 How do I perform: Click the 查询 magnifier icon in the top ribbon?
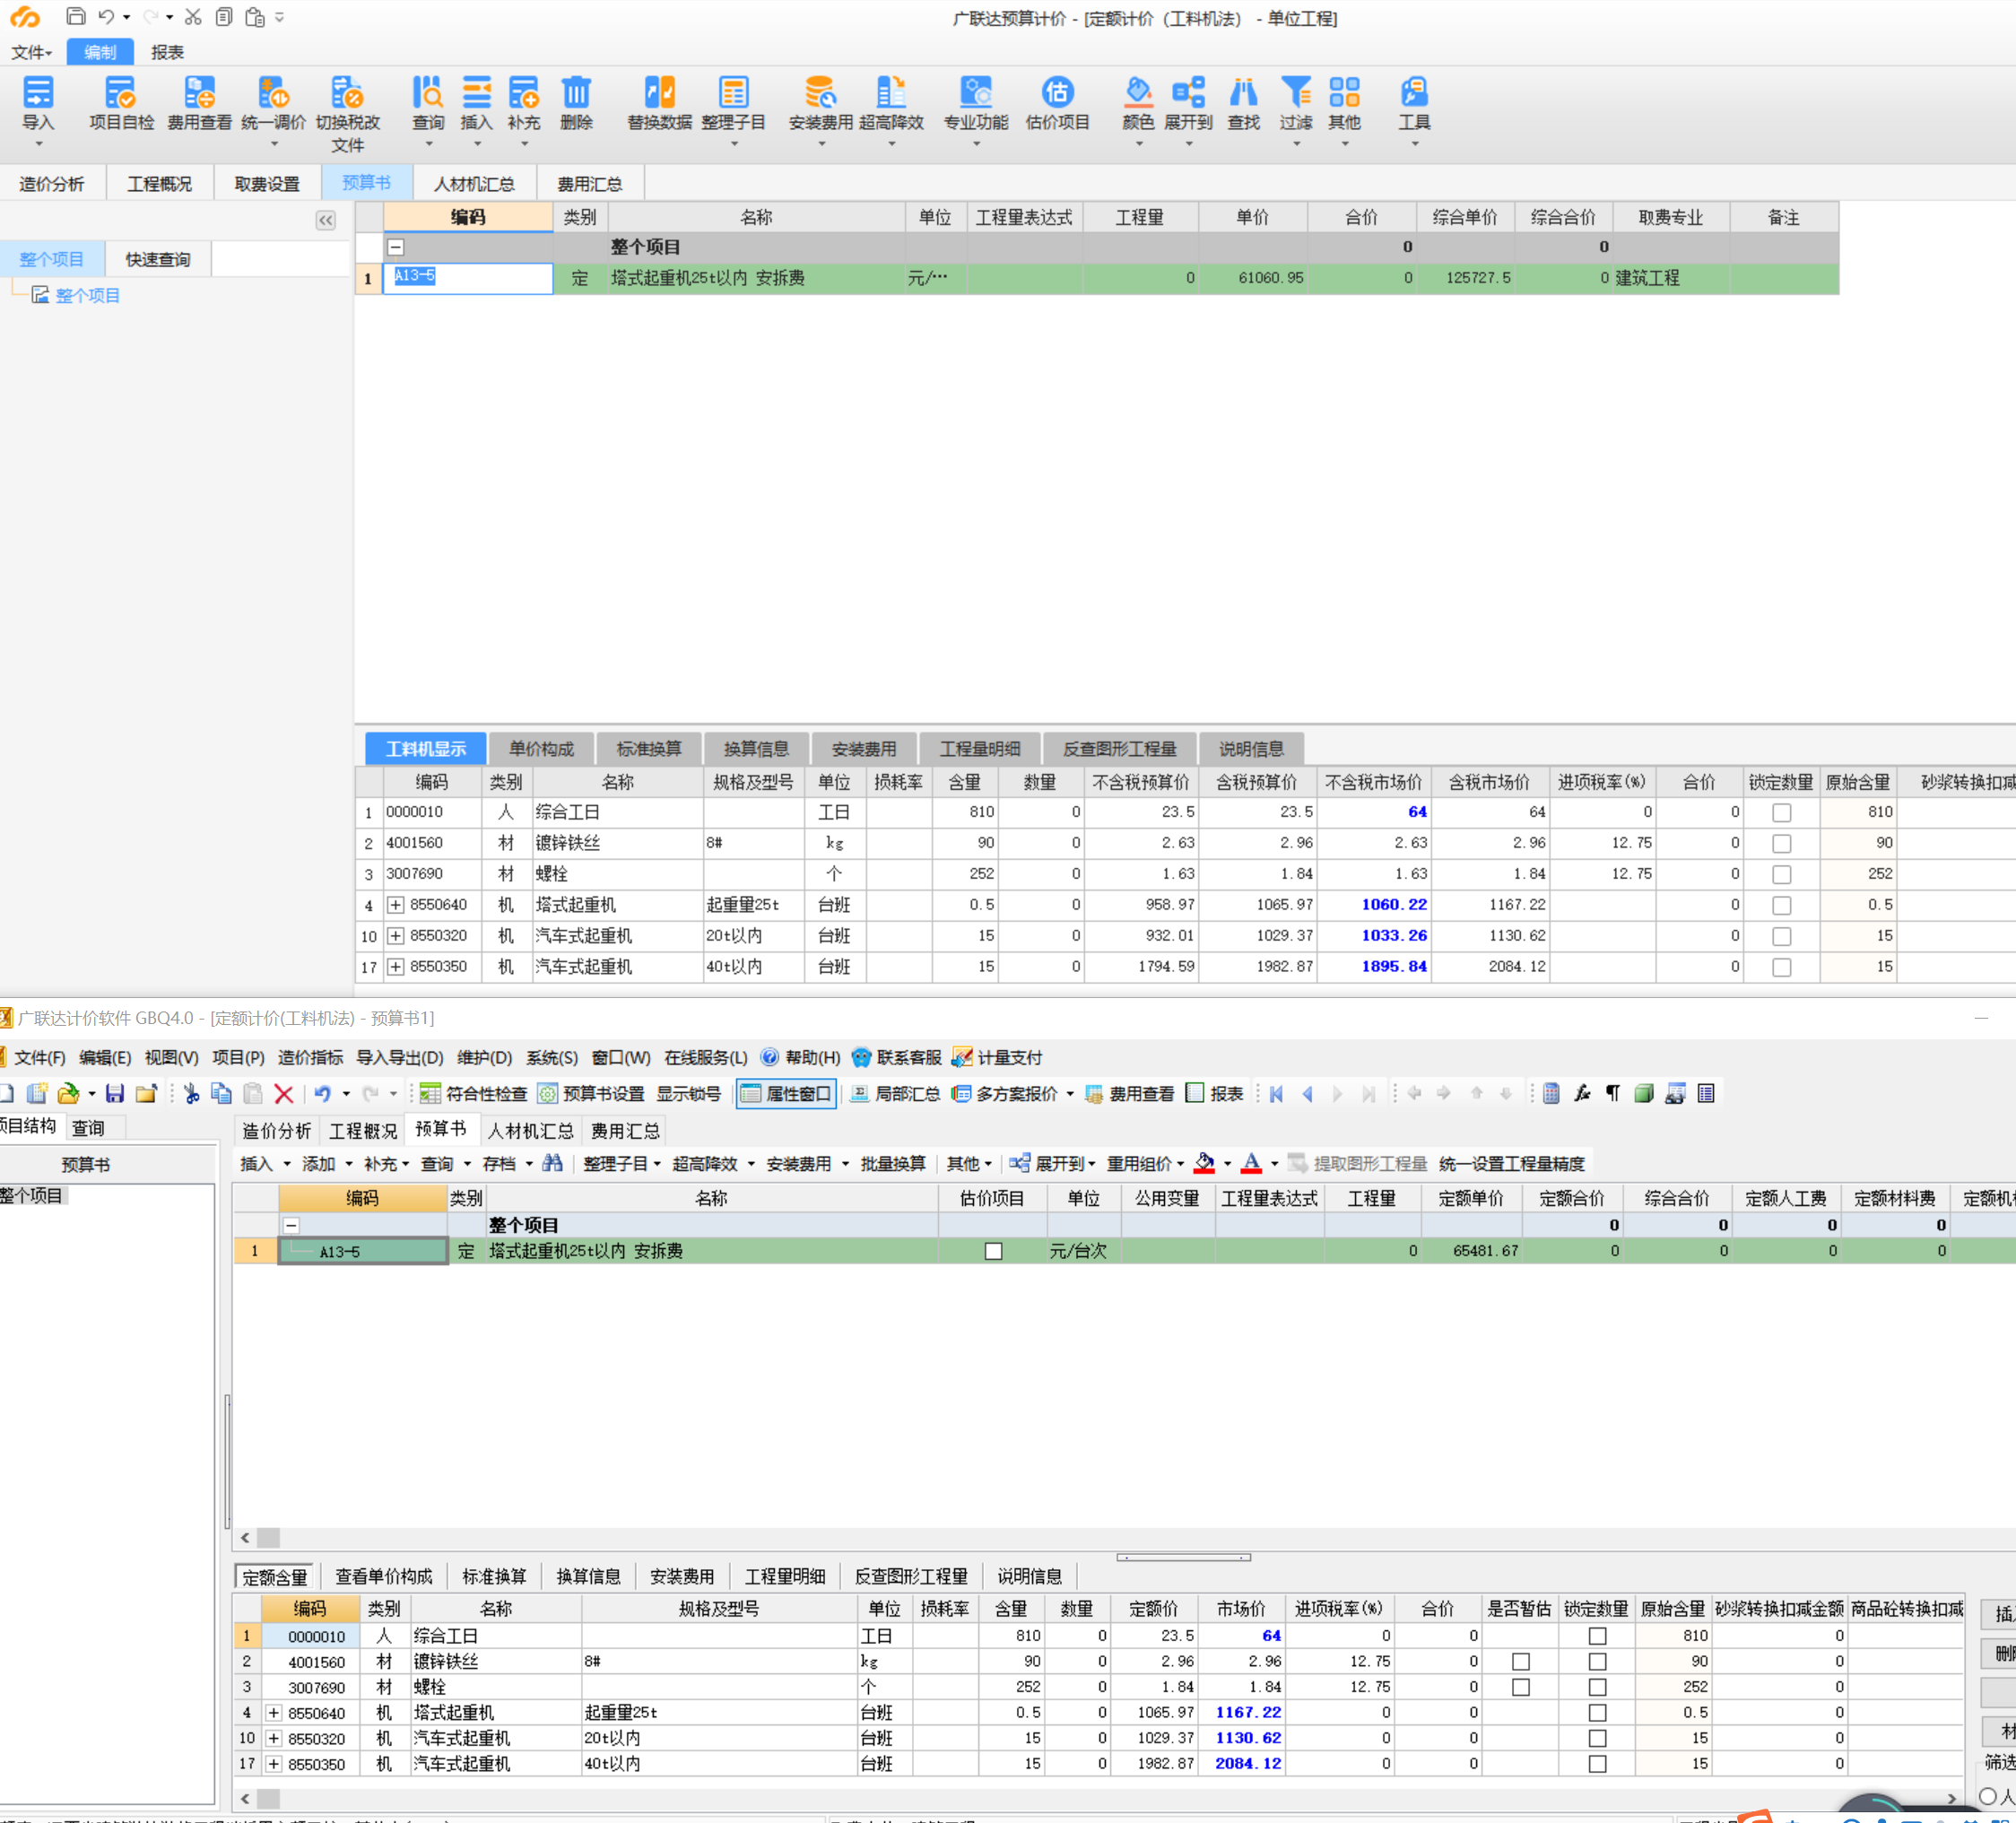(428, 93)
